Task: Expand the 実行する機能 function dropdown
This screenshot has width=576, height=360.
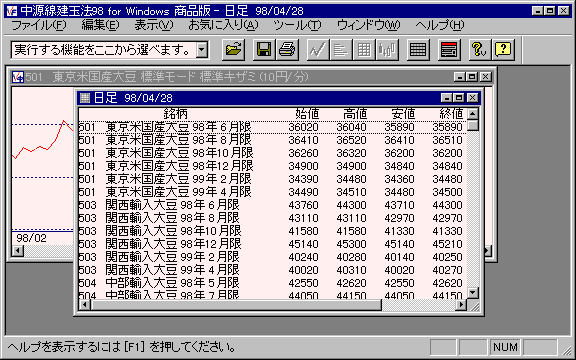Action: click(x=202, y=50)
